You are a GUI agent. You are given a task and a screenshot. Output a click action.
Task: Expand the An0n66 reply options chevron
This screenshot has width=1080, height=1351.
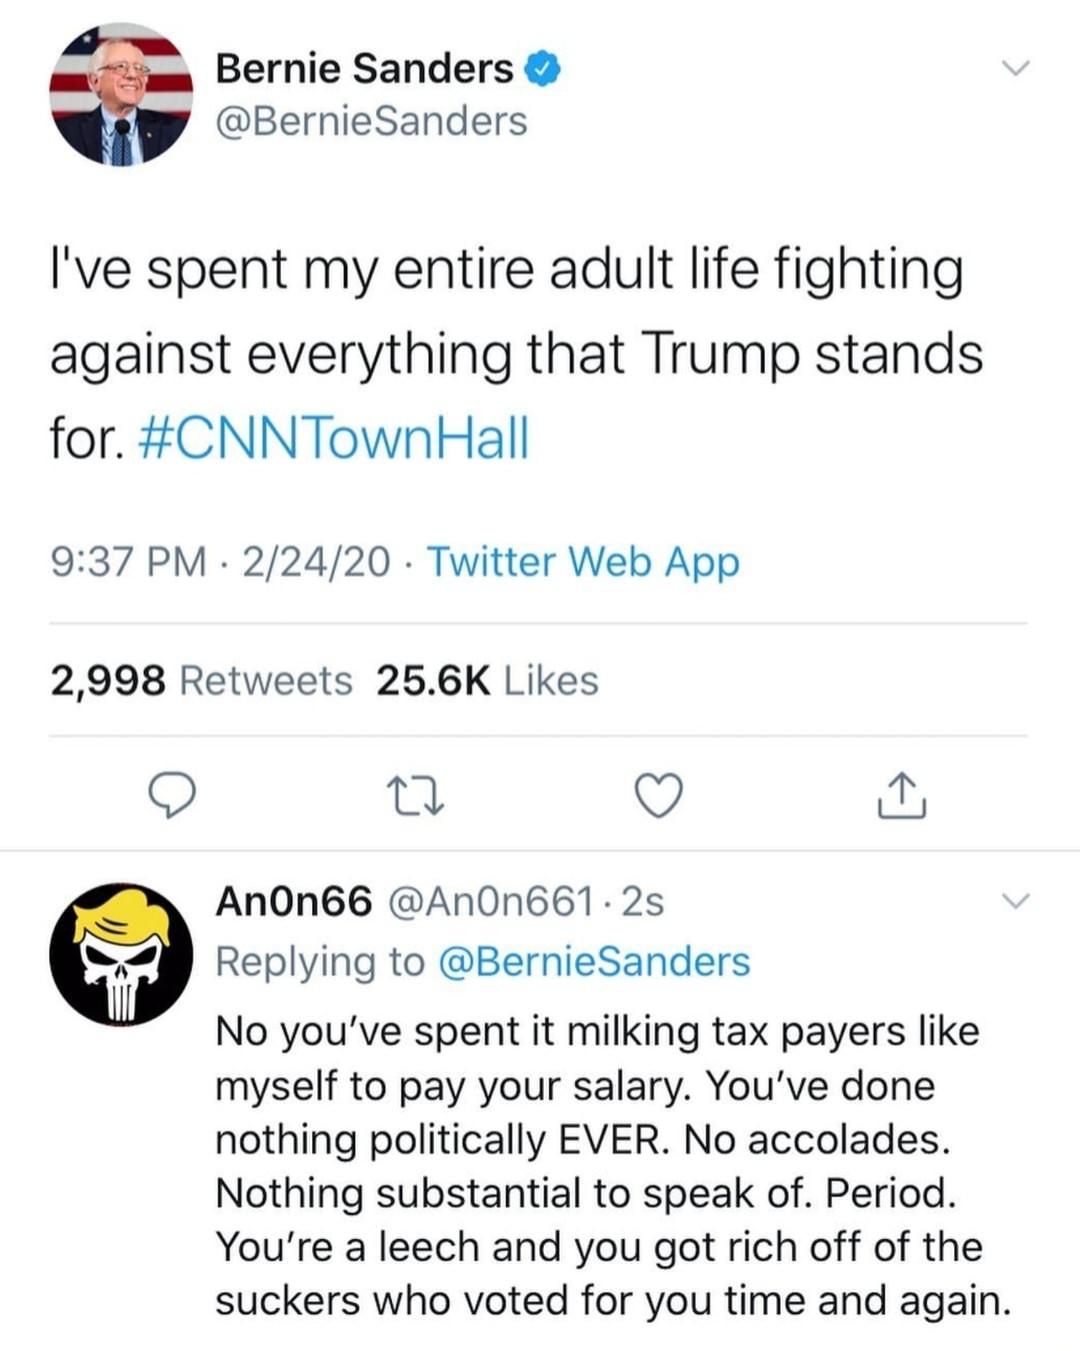1015,902
